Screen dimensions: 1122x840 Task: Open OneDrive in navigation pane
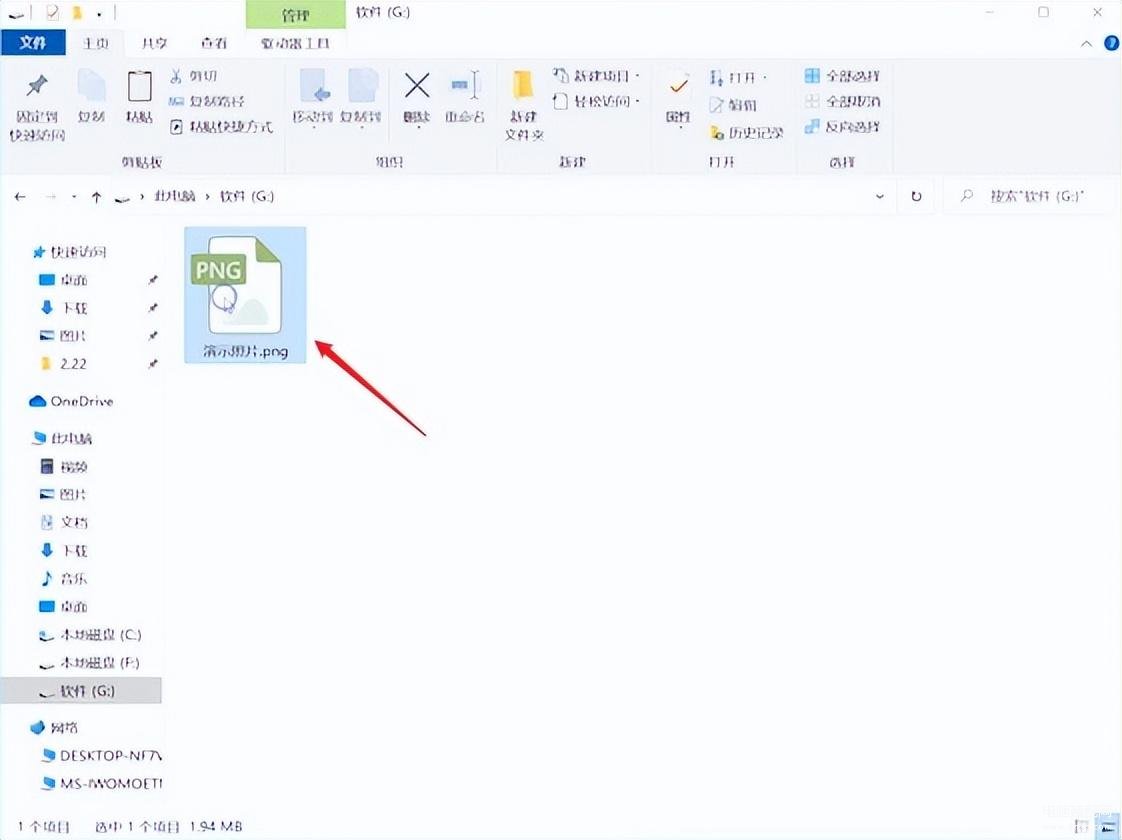[72, 401]
